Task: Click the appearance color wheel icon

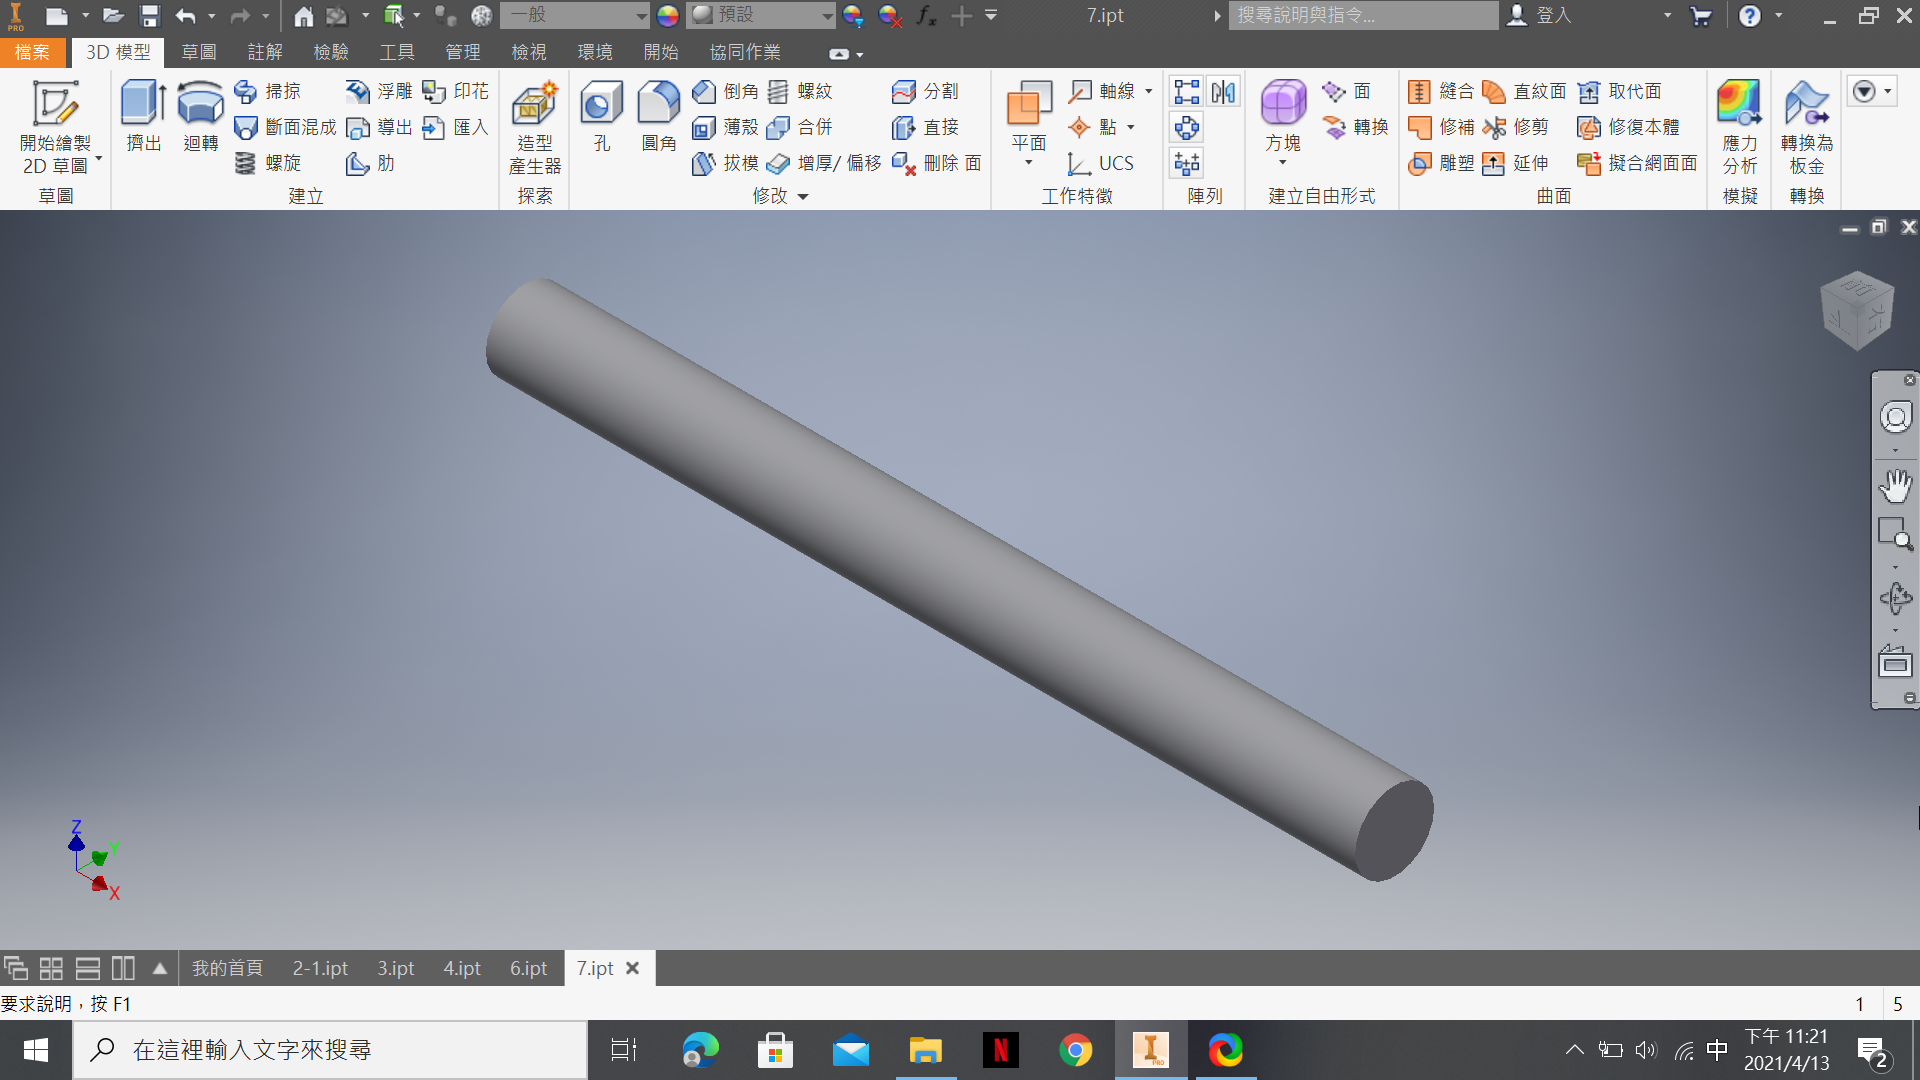Action: pos(668,16)
